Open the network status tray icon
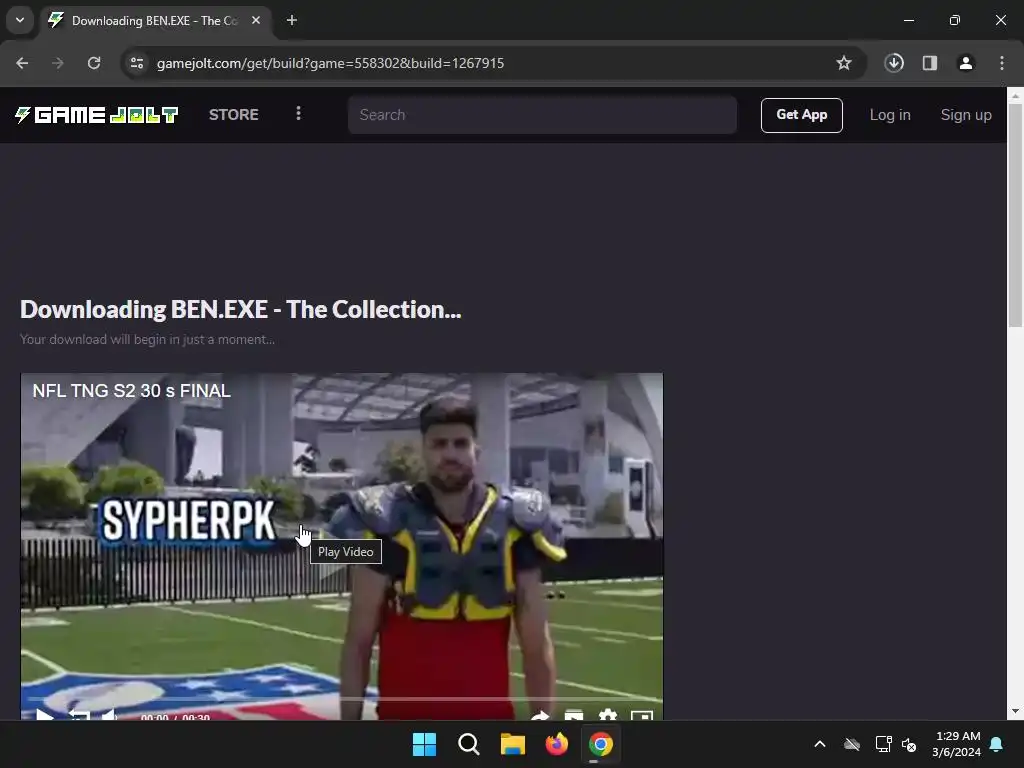The image size is (1024, 768). coord(883,744)
